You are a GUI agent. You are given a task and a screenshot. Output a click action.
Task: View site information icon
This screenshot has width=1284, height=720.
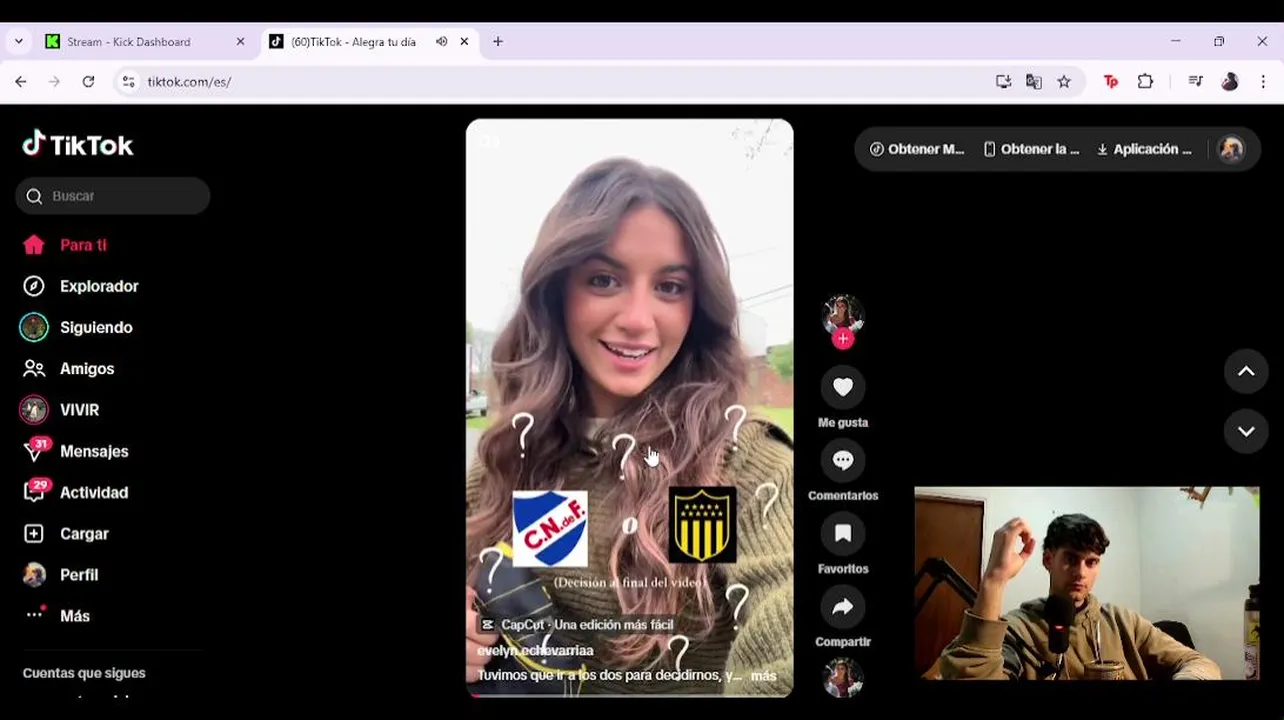[128, 82]
